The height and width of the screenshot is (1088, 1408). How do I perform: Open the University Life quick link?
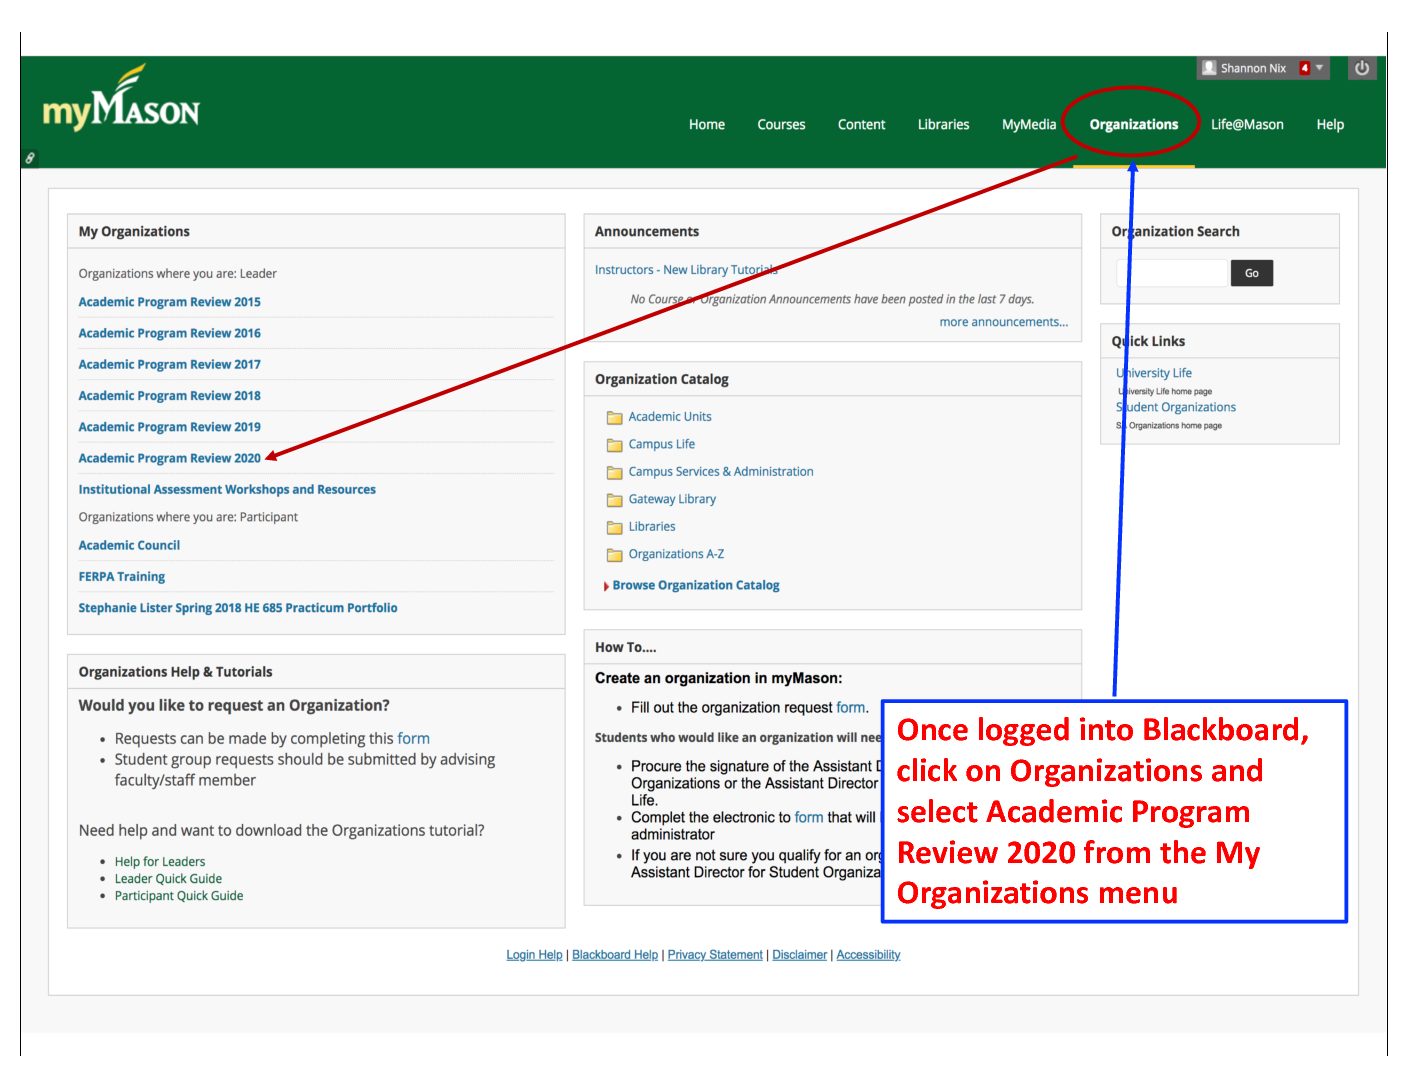(1154, 373)
